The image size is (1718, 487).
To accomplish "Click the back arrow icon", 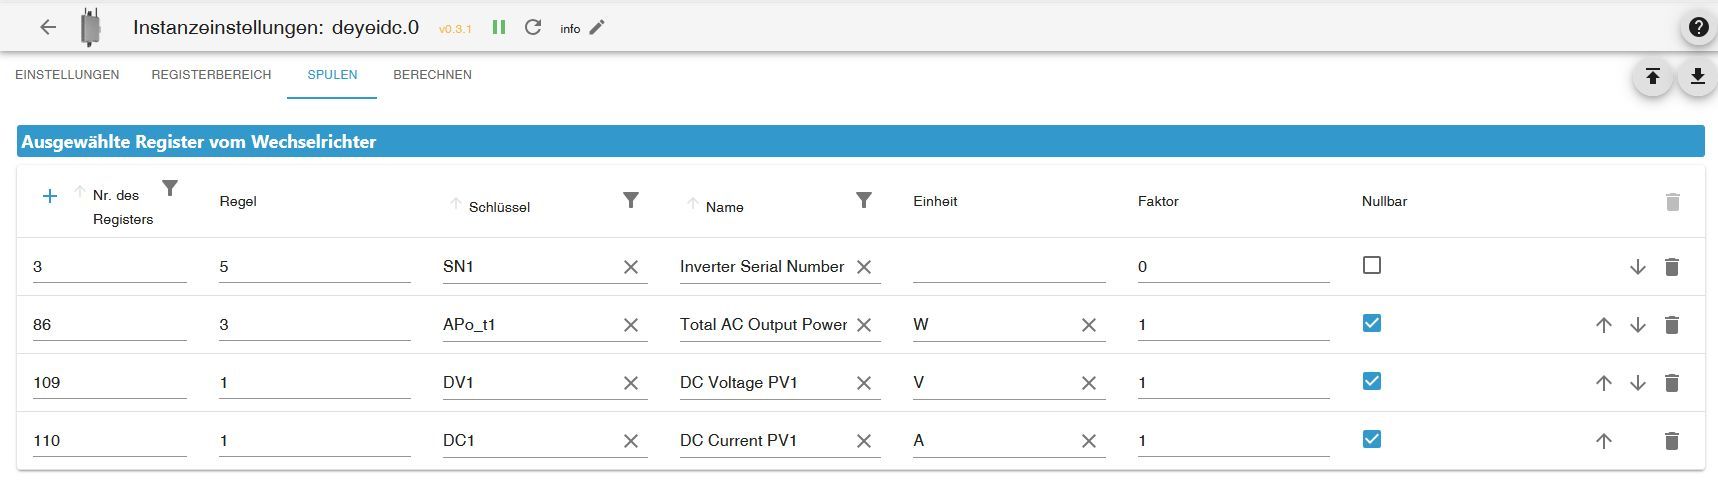I will [48, 28].
